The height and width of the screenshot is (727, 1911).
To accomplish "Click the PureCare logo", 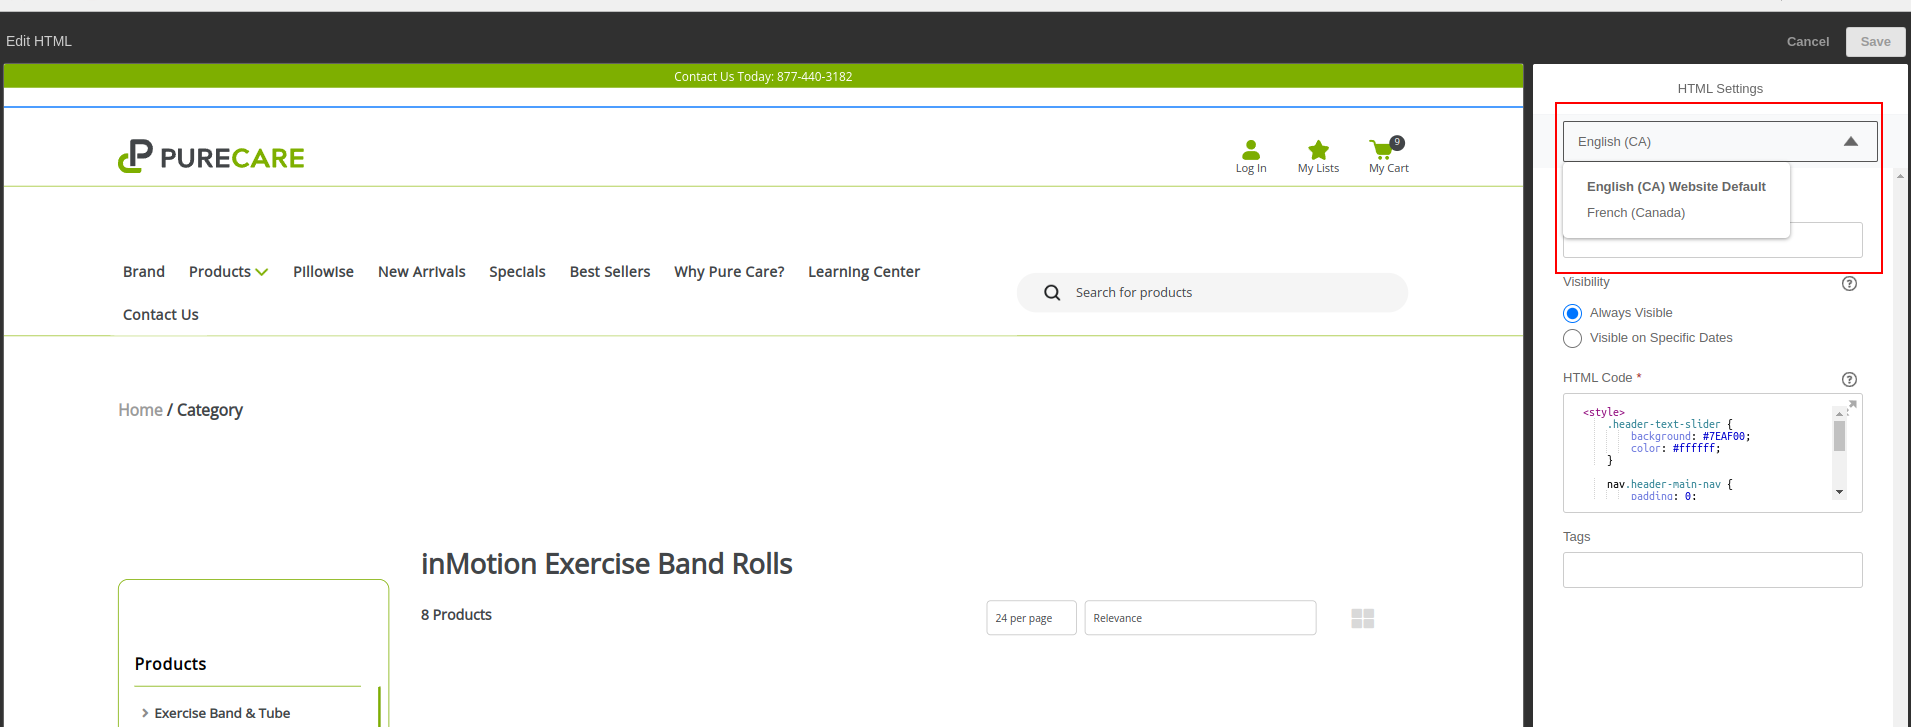I will tap(211, 157).
